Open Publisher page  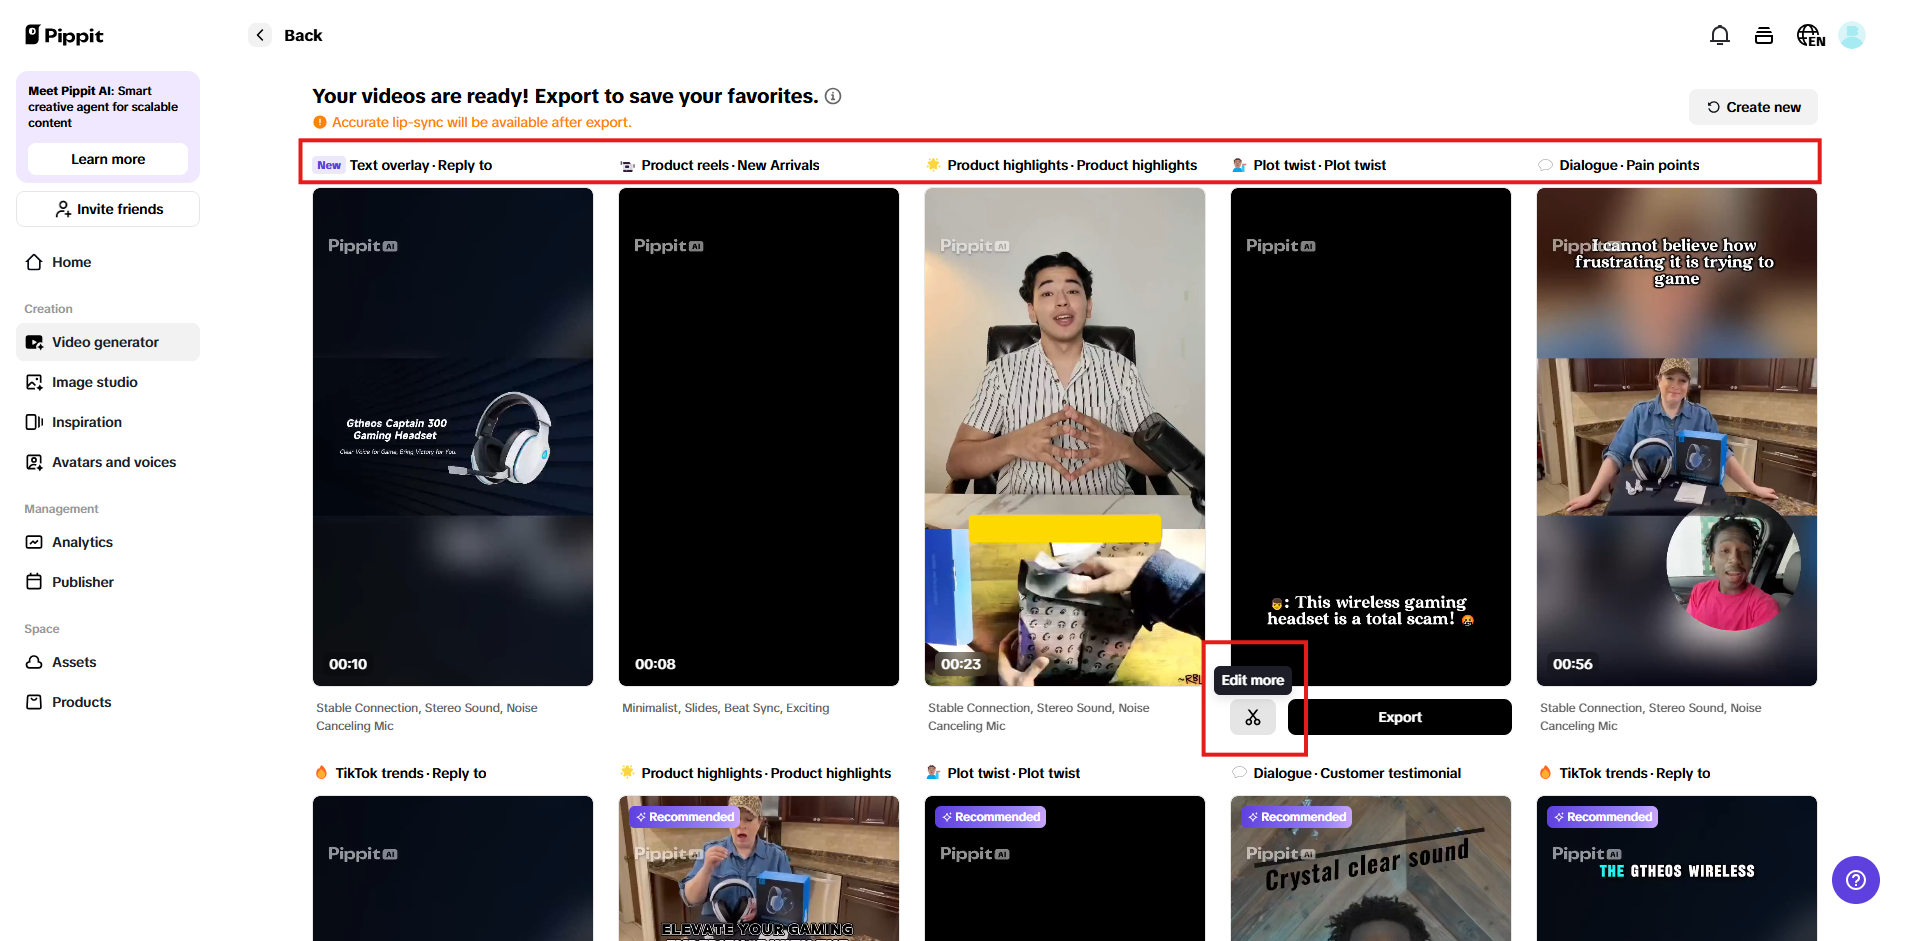108,582
